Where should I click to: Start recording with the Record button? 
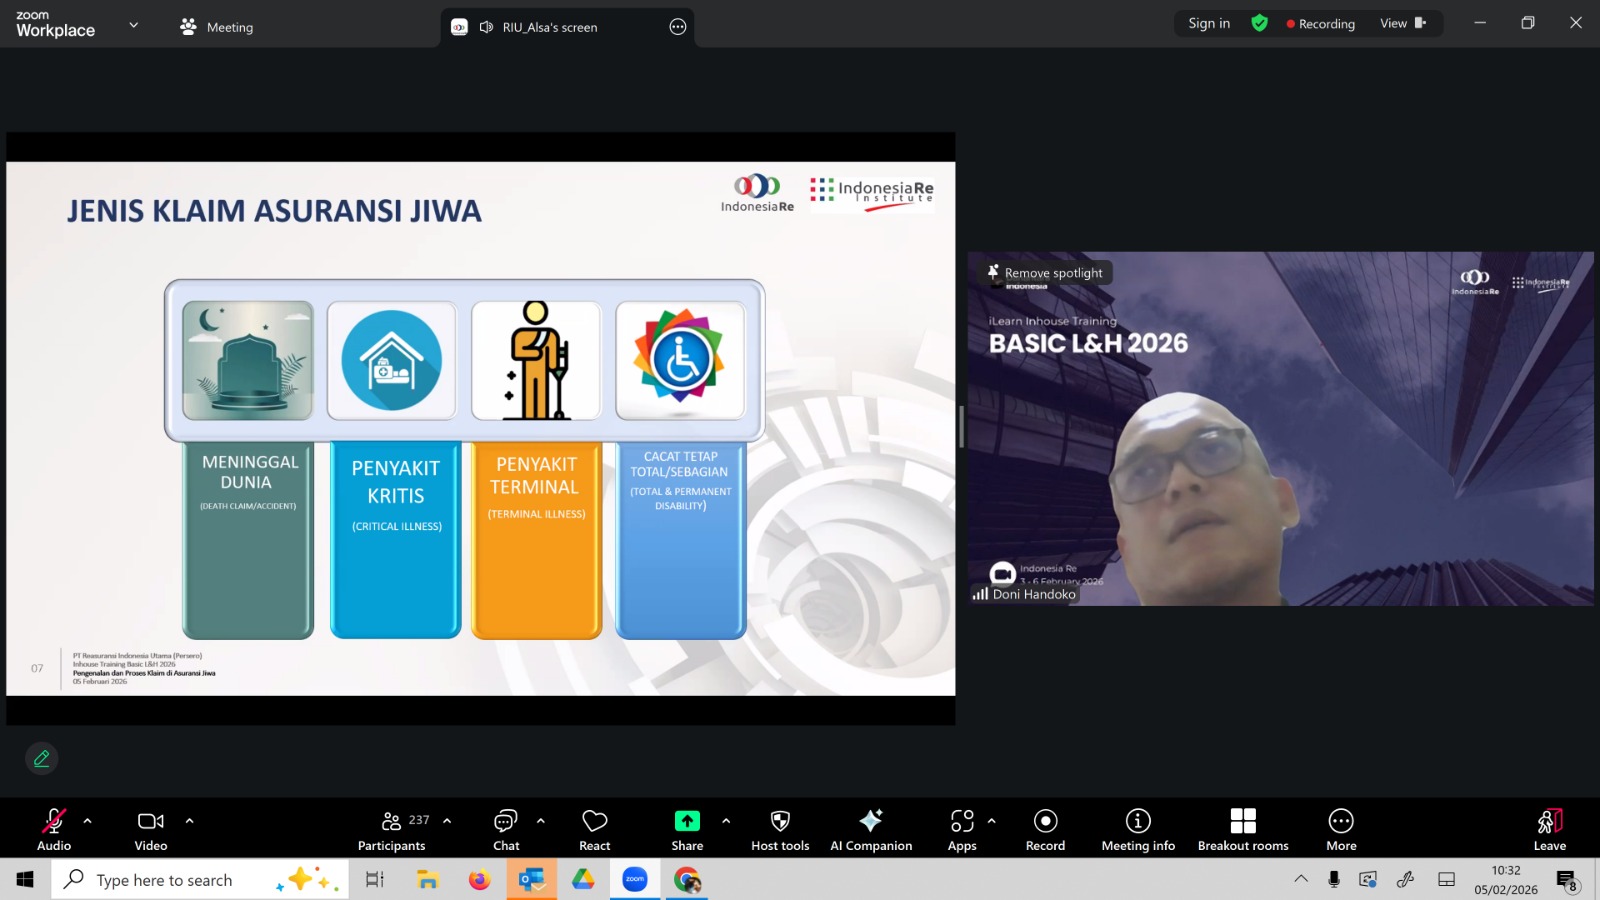pyautogui.click(x=1045, y=829)
